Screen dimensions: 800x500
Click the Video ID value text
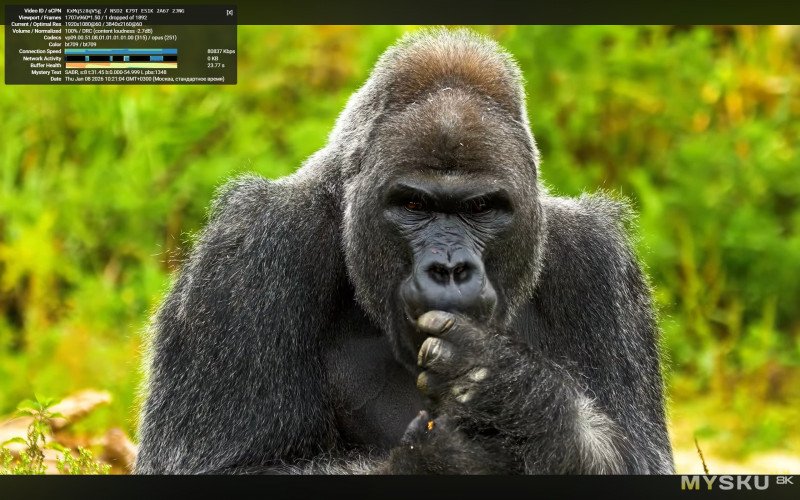coord(125,11)
